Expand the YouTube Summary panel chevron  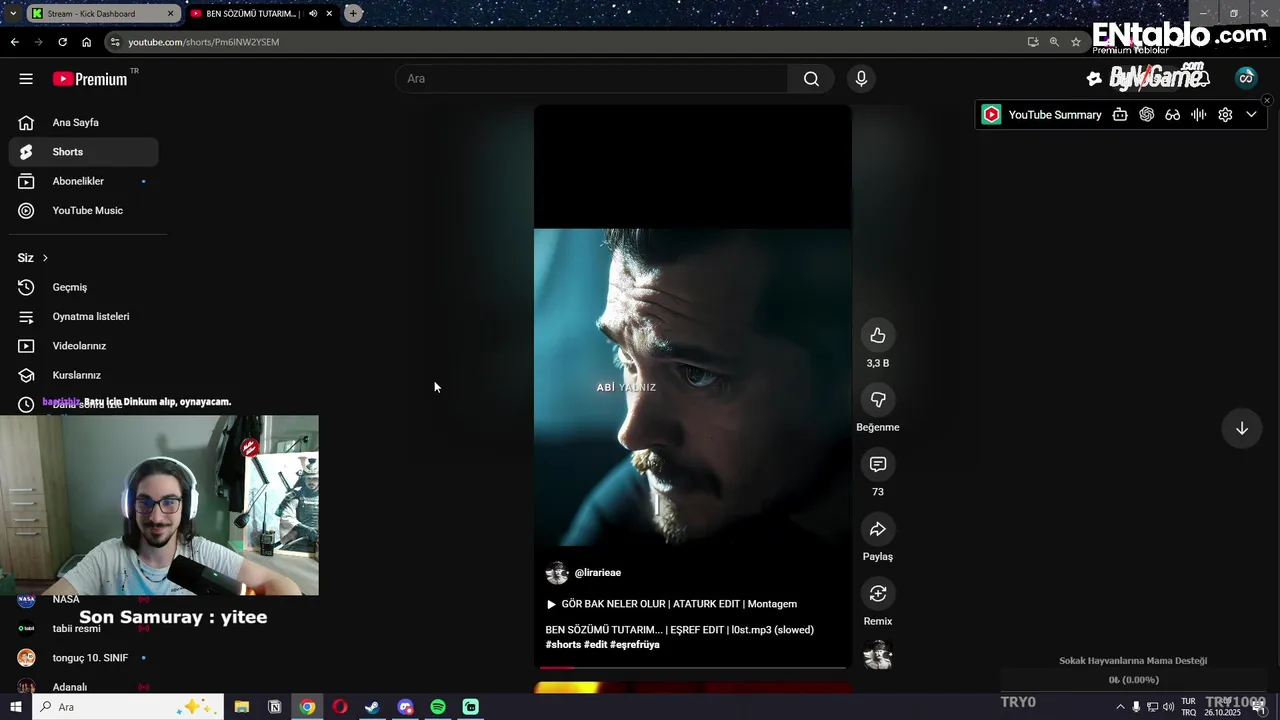click(x=1251, y=115)
